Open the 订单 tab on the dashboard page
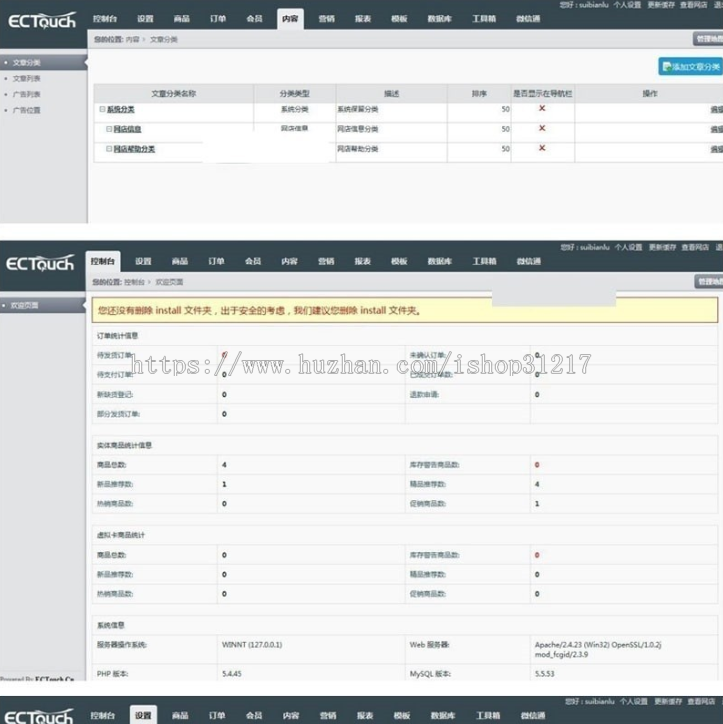The image size is (723, 724). click(x=216, y=261)
